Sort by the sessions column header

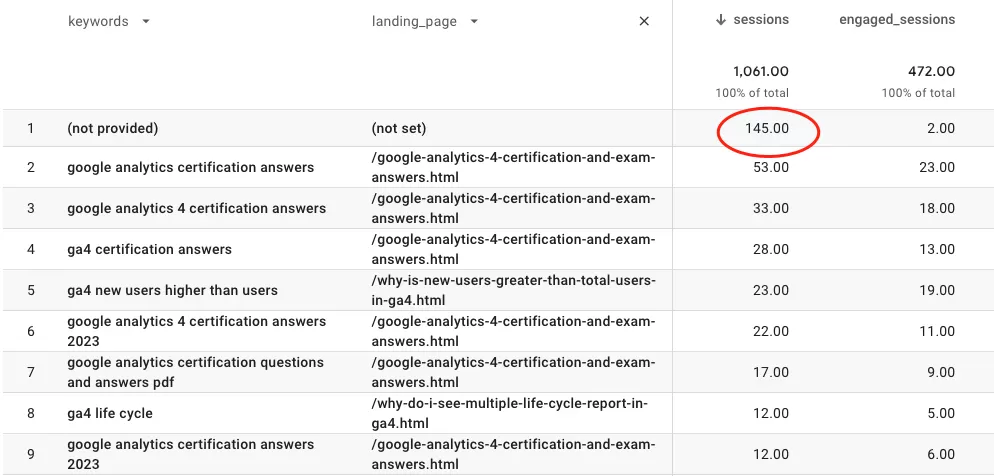[x=761, y=20]
